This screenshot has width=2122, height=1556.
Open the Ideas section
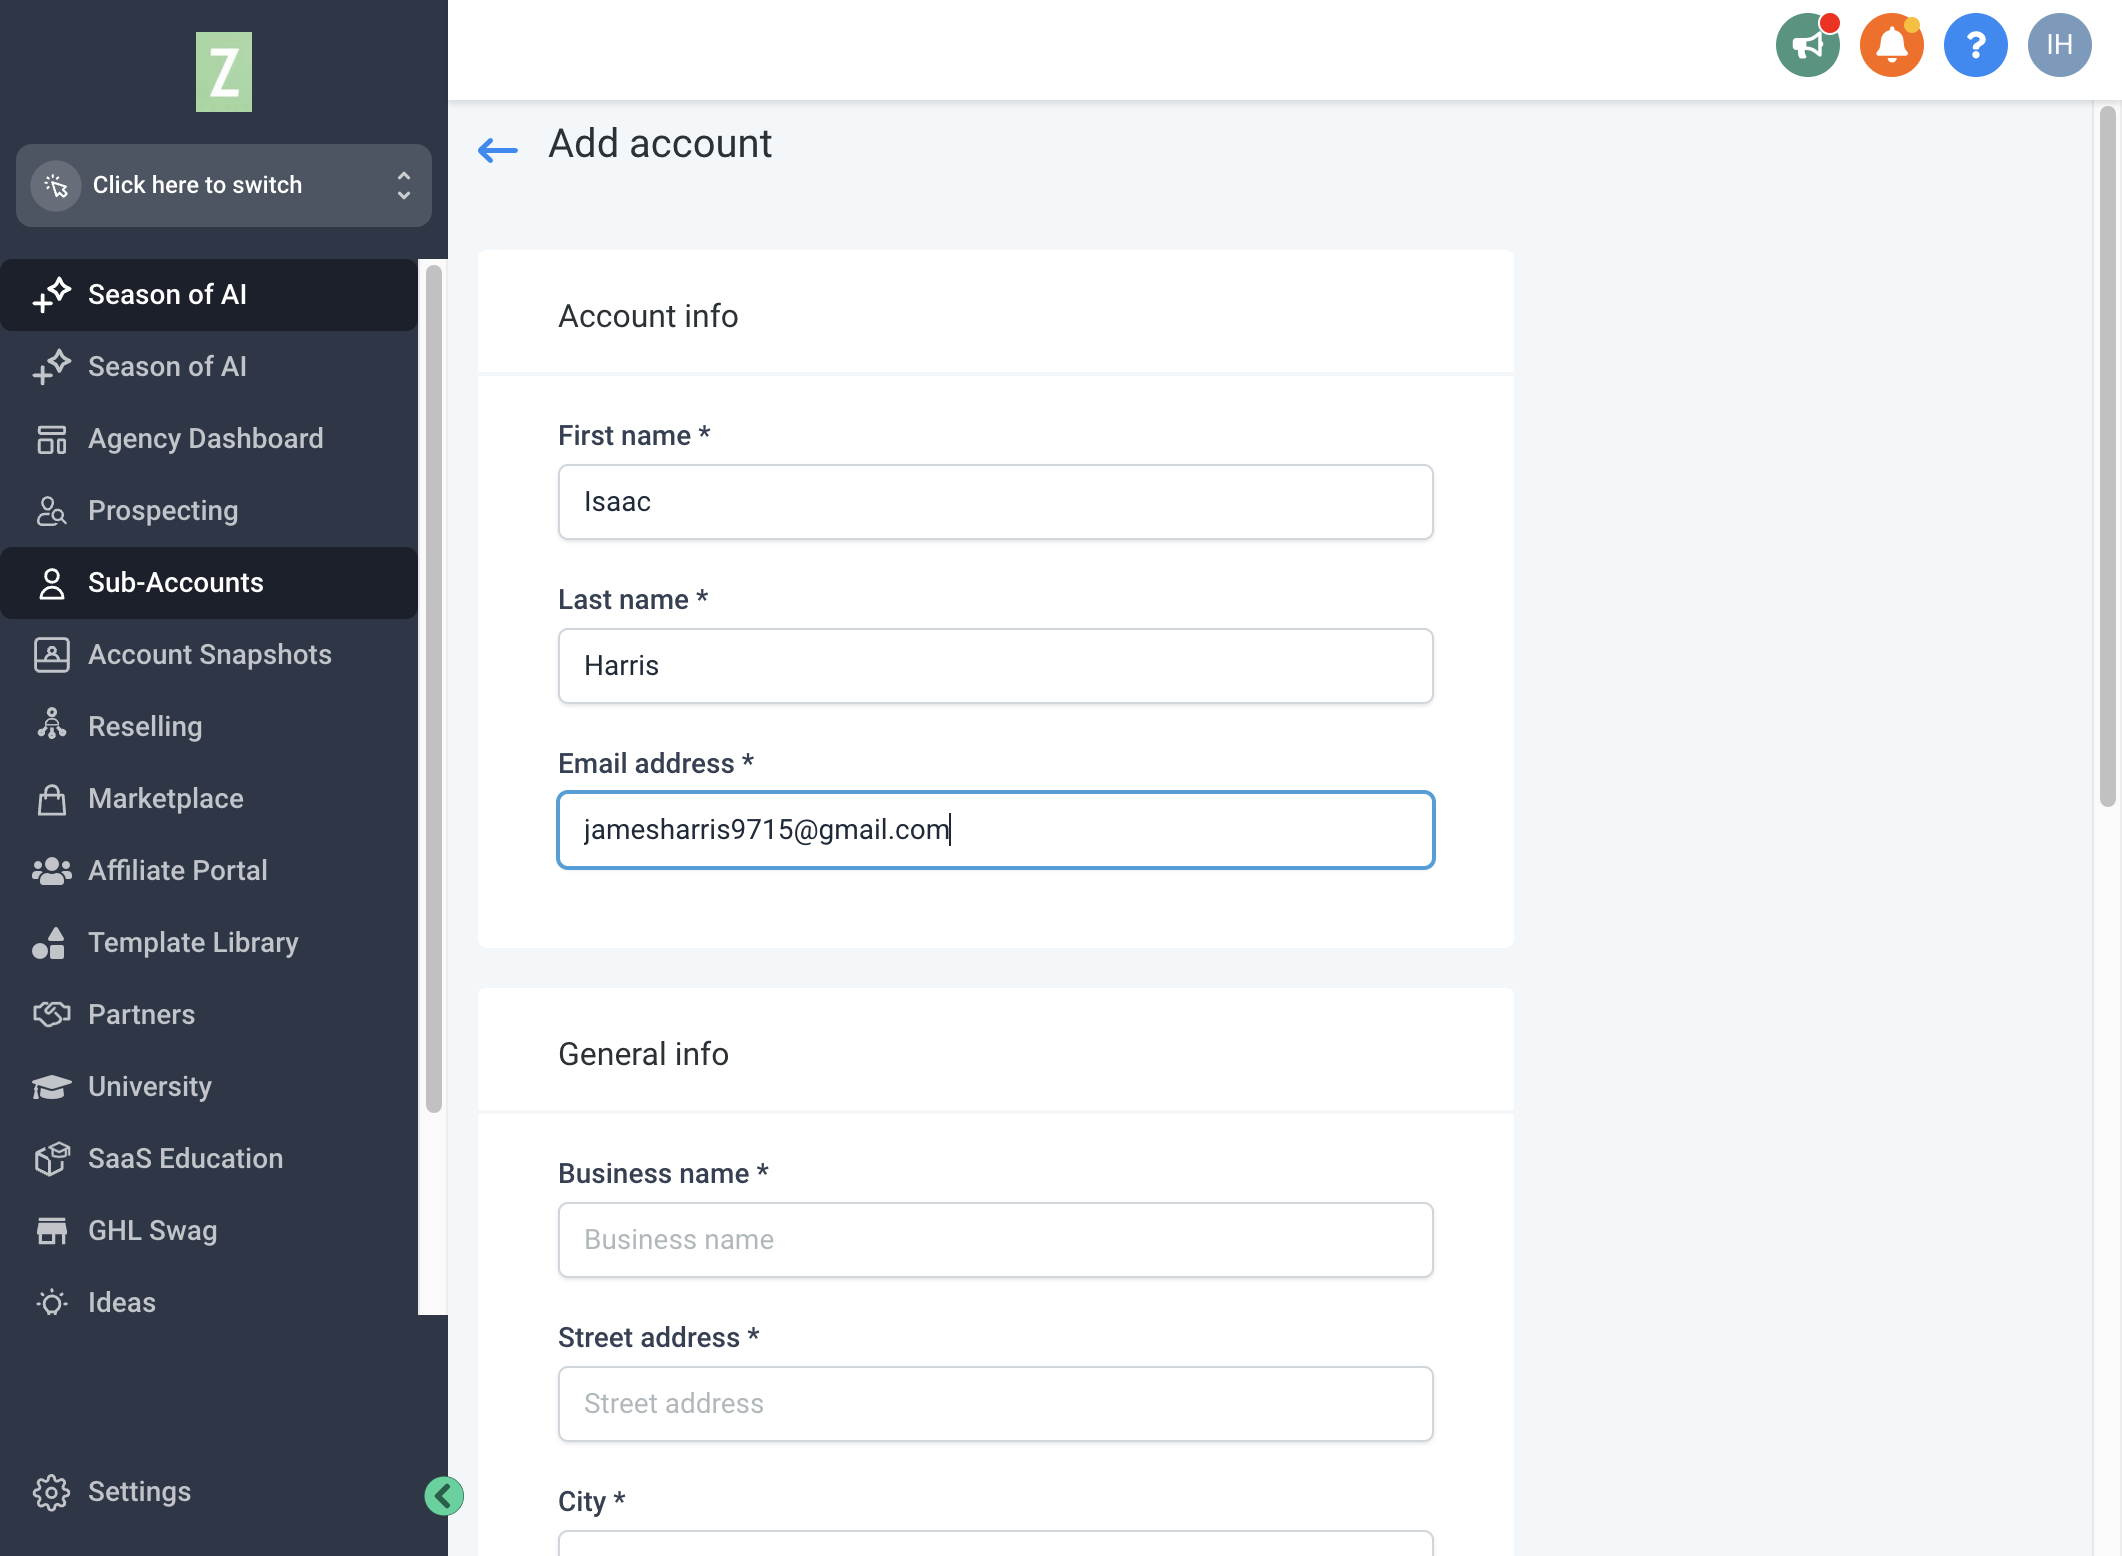pyautogui.click(x=209, y=1303)
